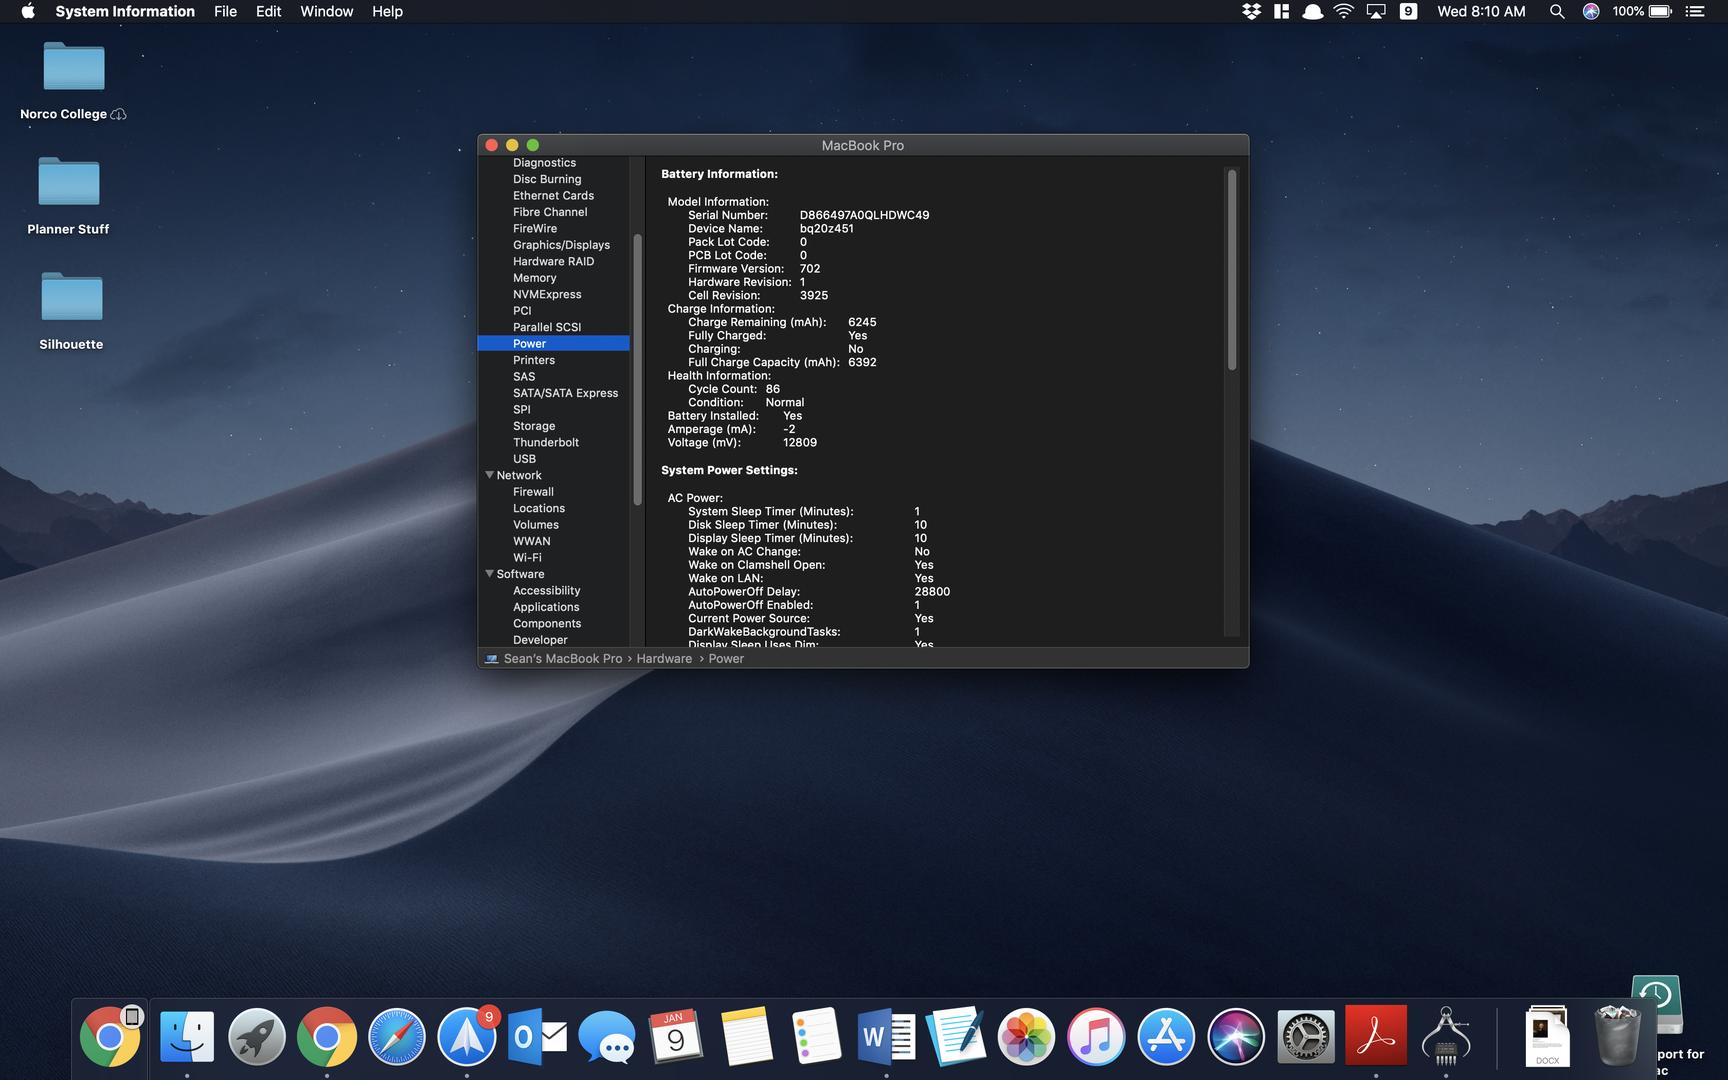Open System Preferences gear icon in Dock
Screen dimensions: 1728x1080
[1306, 1037]
